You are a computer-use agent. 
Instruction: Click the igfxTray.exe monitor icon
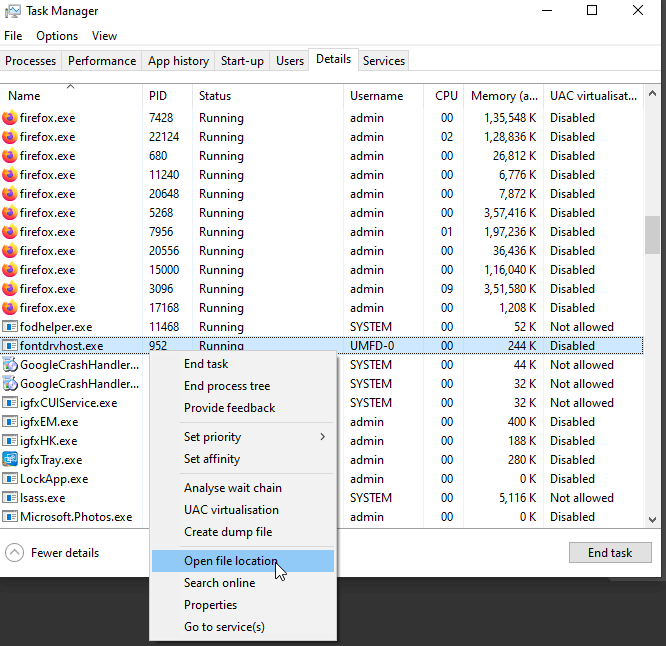[x=10, y=460]
